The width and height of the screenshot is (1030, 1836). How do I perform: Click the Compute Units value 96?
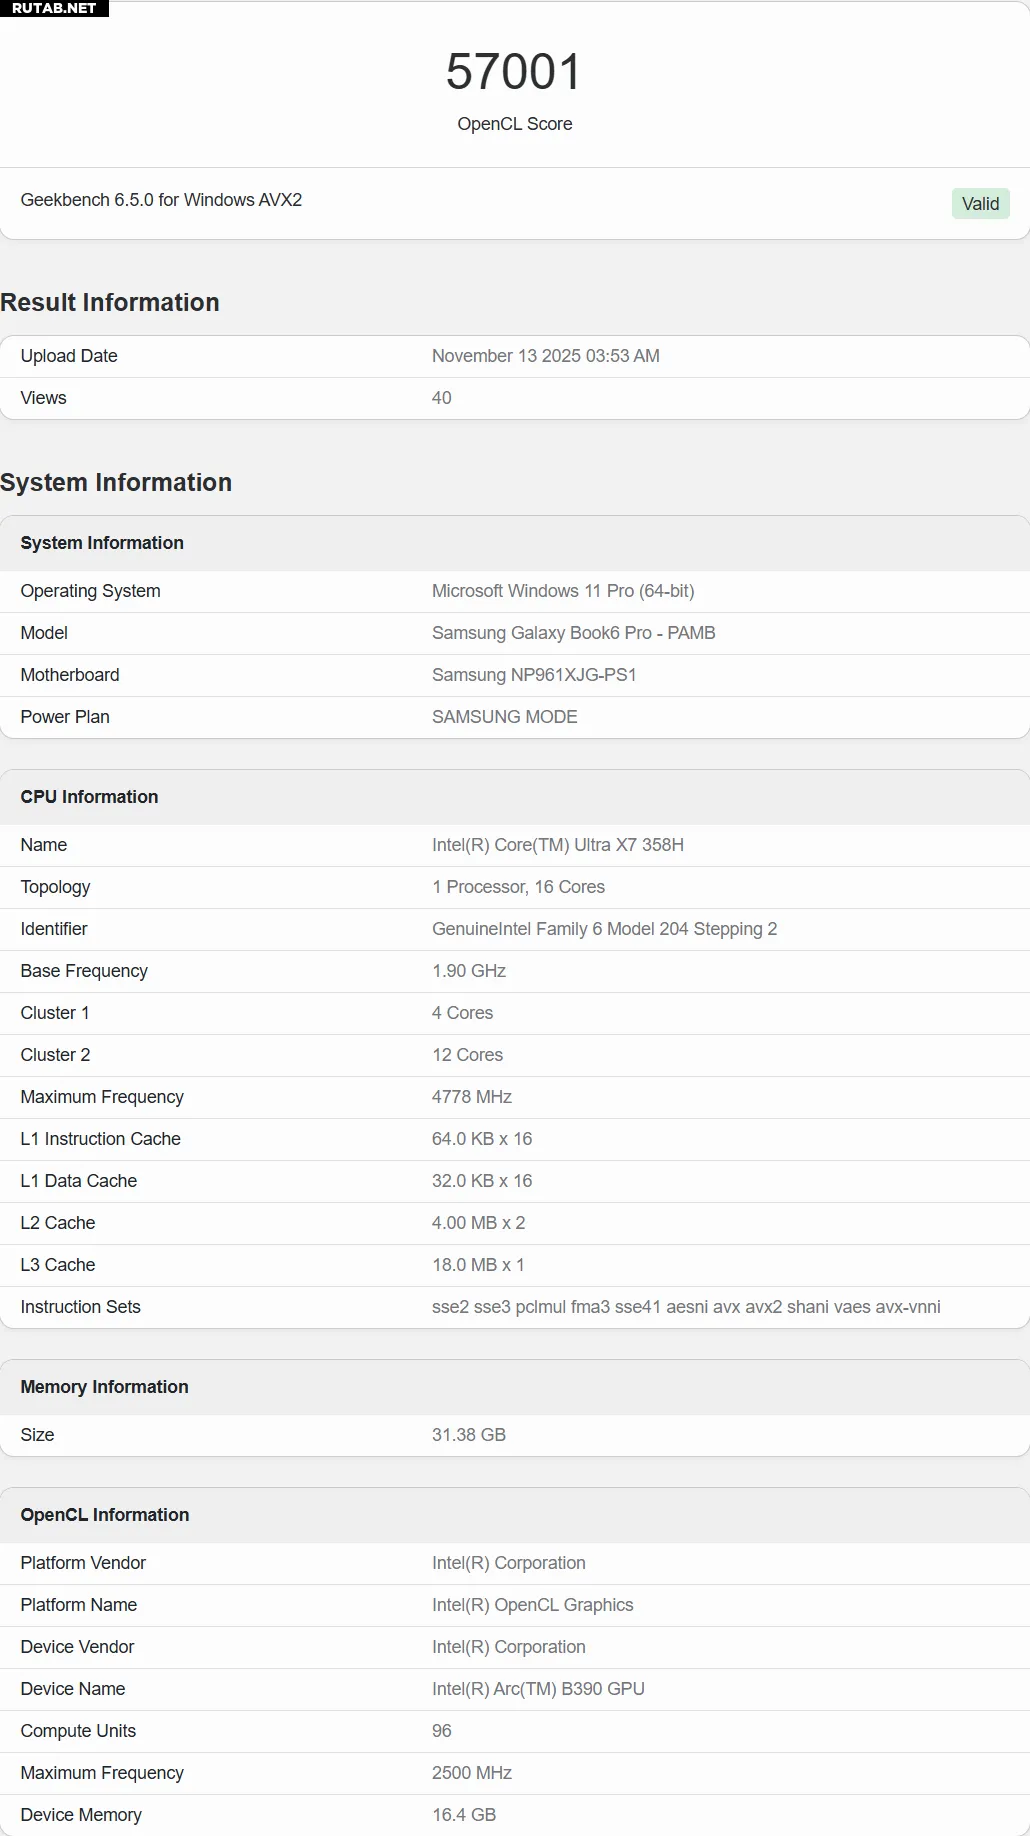441,1731
